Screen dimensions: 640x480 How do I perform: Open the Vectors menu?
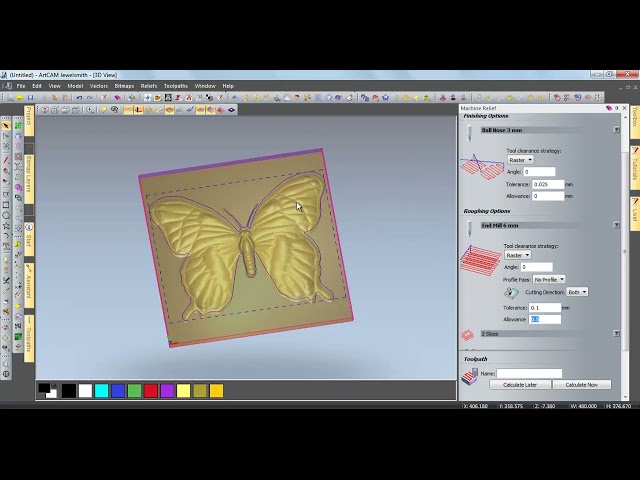click(99, 86)
